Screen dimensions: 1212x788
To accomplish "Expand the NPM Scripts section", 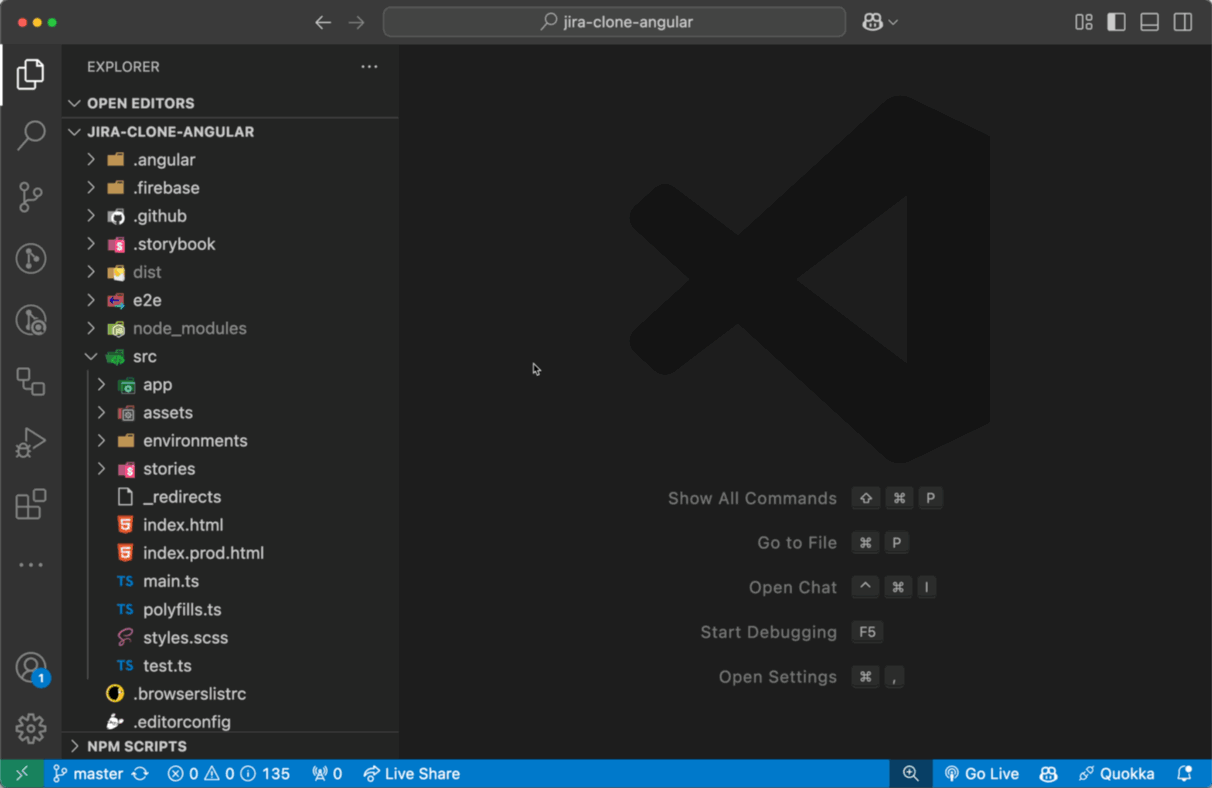I will pyautogui.click(x=230, y=746).
